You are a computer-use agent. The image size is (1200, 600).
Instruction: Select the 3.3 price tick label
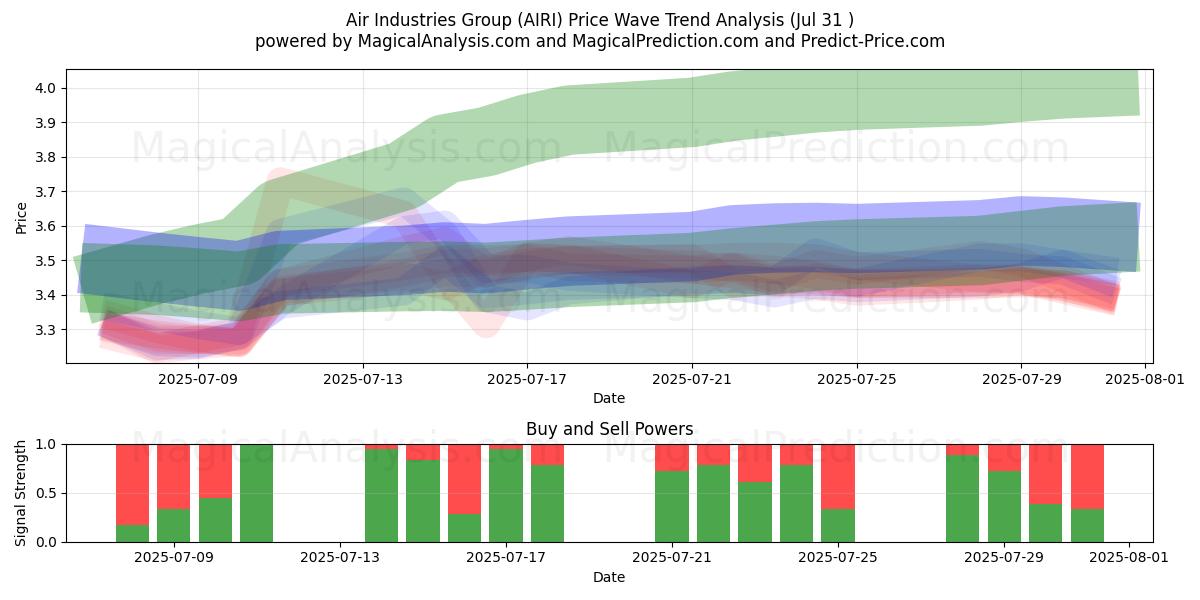(x=47, y=330)
